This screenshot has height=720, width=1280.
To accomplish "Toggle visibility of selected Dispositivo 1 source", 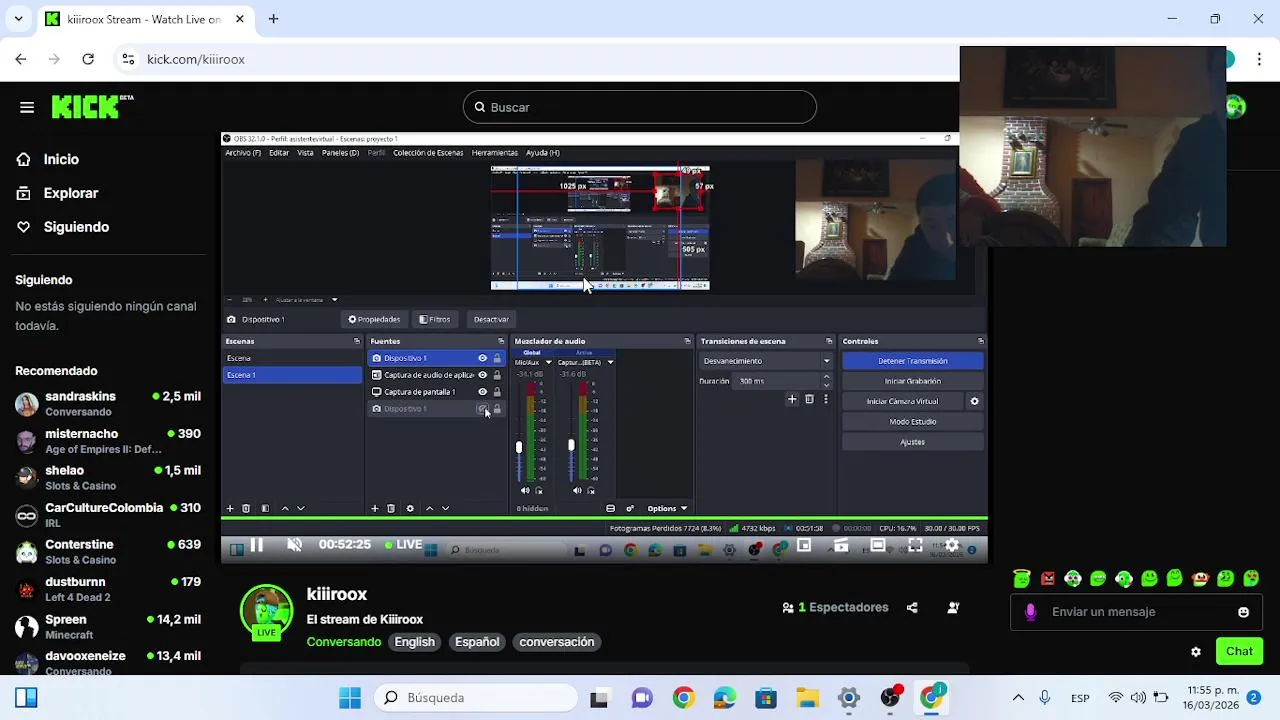I will point(482,358).
